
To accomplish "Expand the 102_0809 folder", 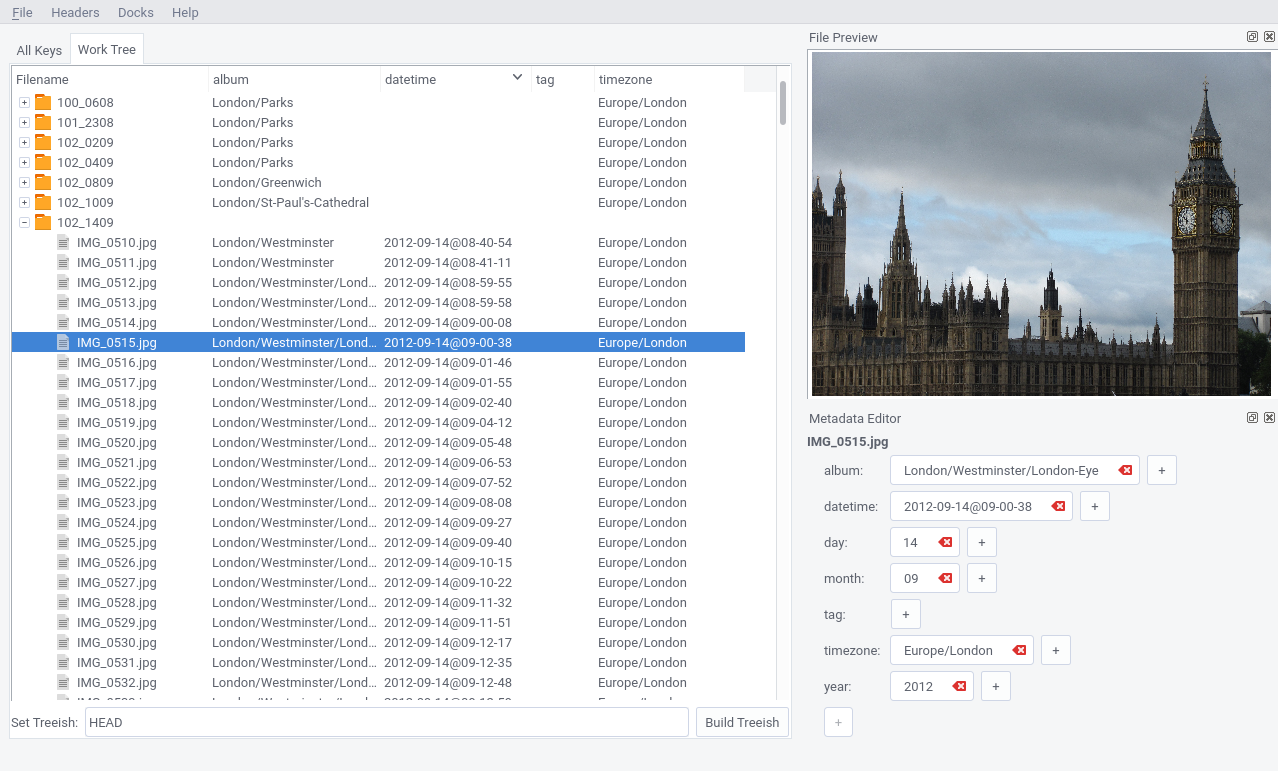I will point(24,182).
